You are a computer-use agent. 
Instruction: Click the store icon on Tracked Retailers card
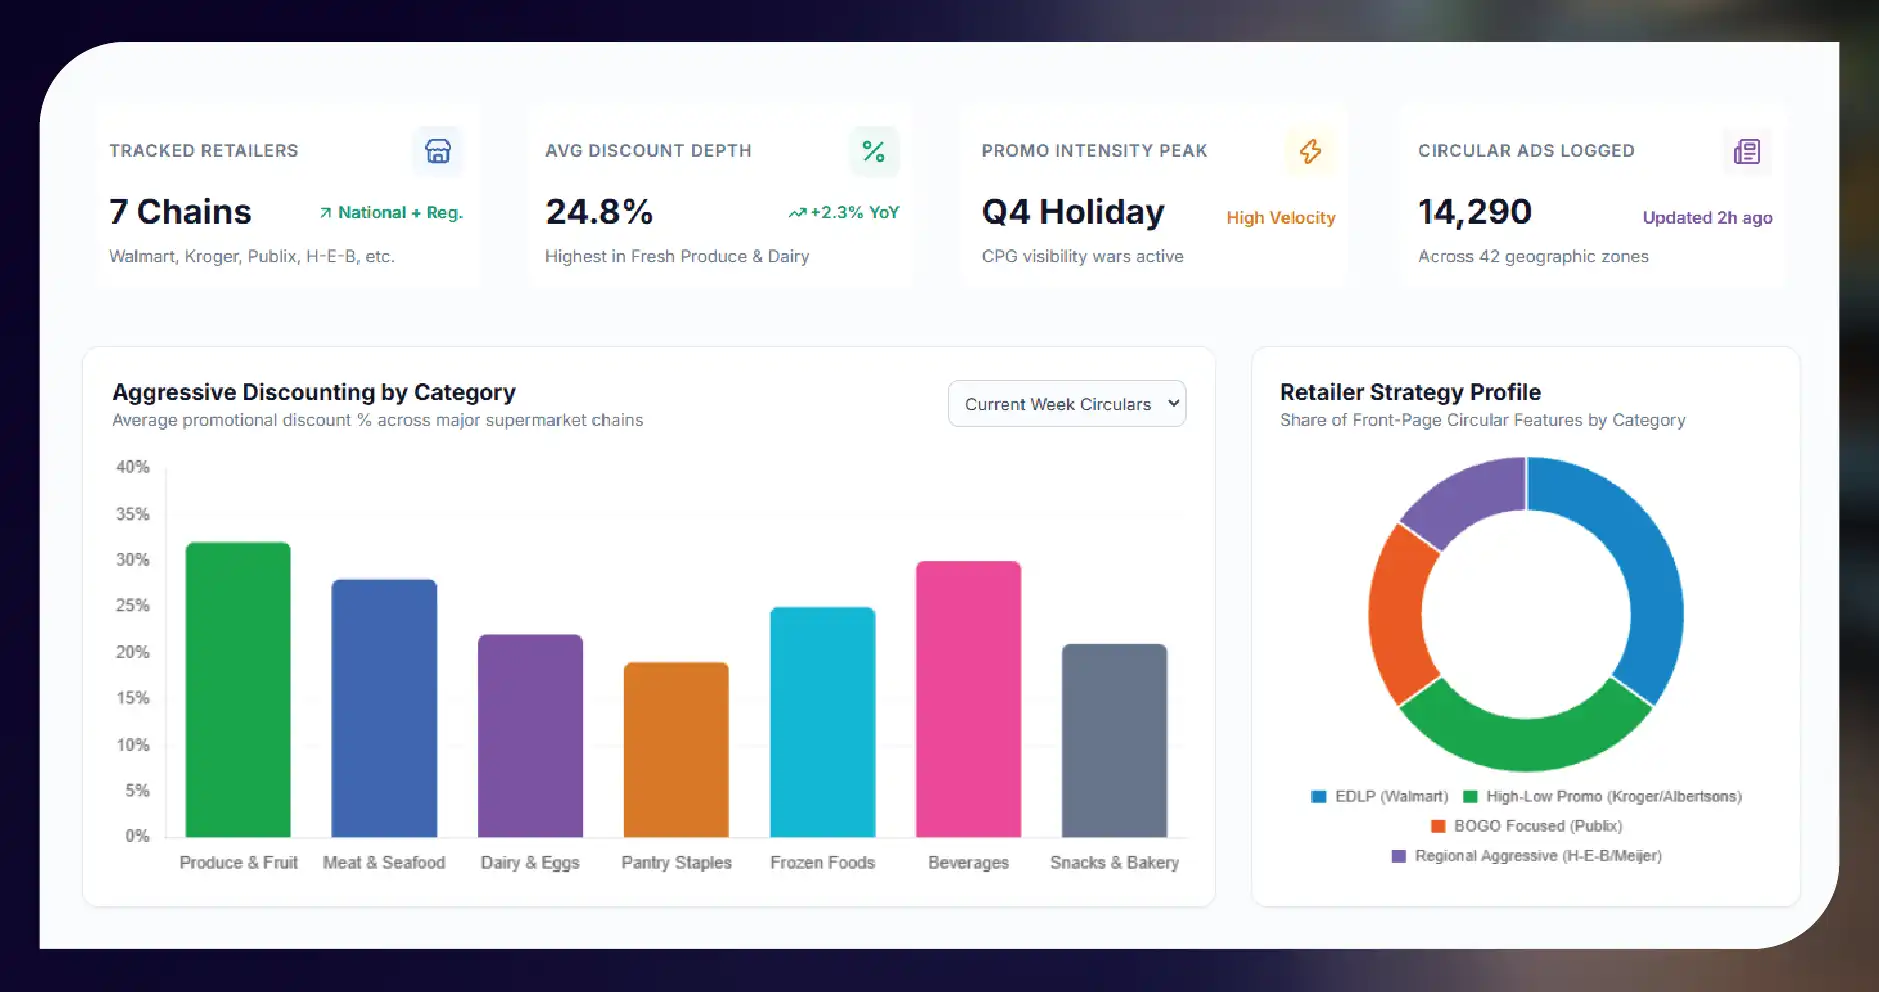pos(438,151)
